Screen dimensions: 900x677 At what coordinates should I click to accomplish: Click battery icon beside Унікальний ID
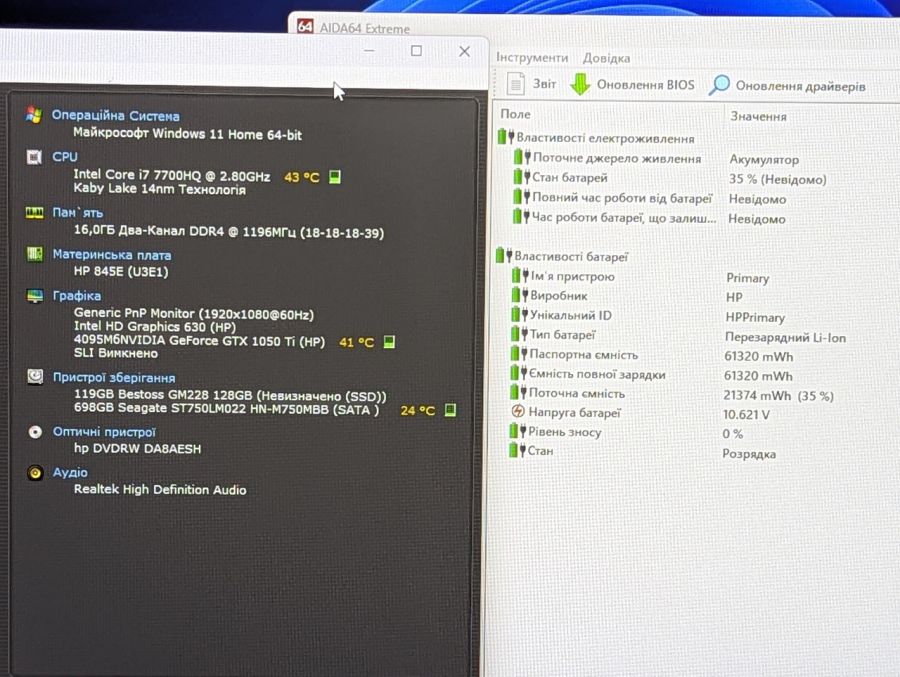tap(519, 315)
